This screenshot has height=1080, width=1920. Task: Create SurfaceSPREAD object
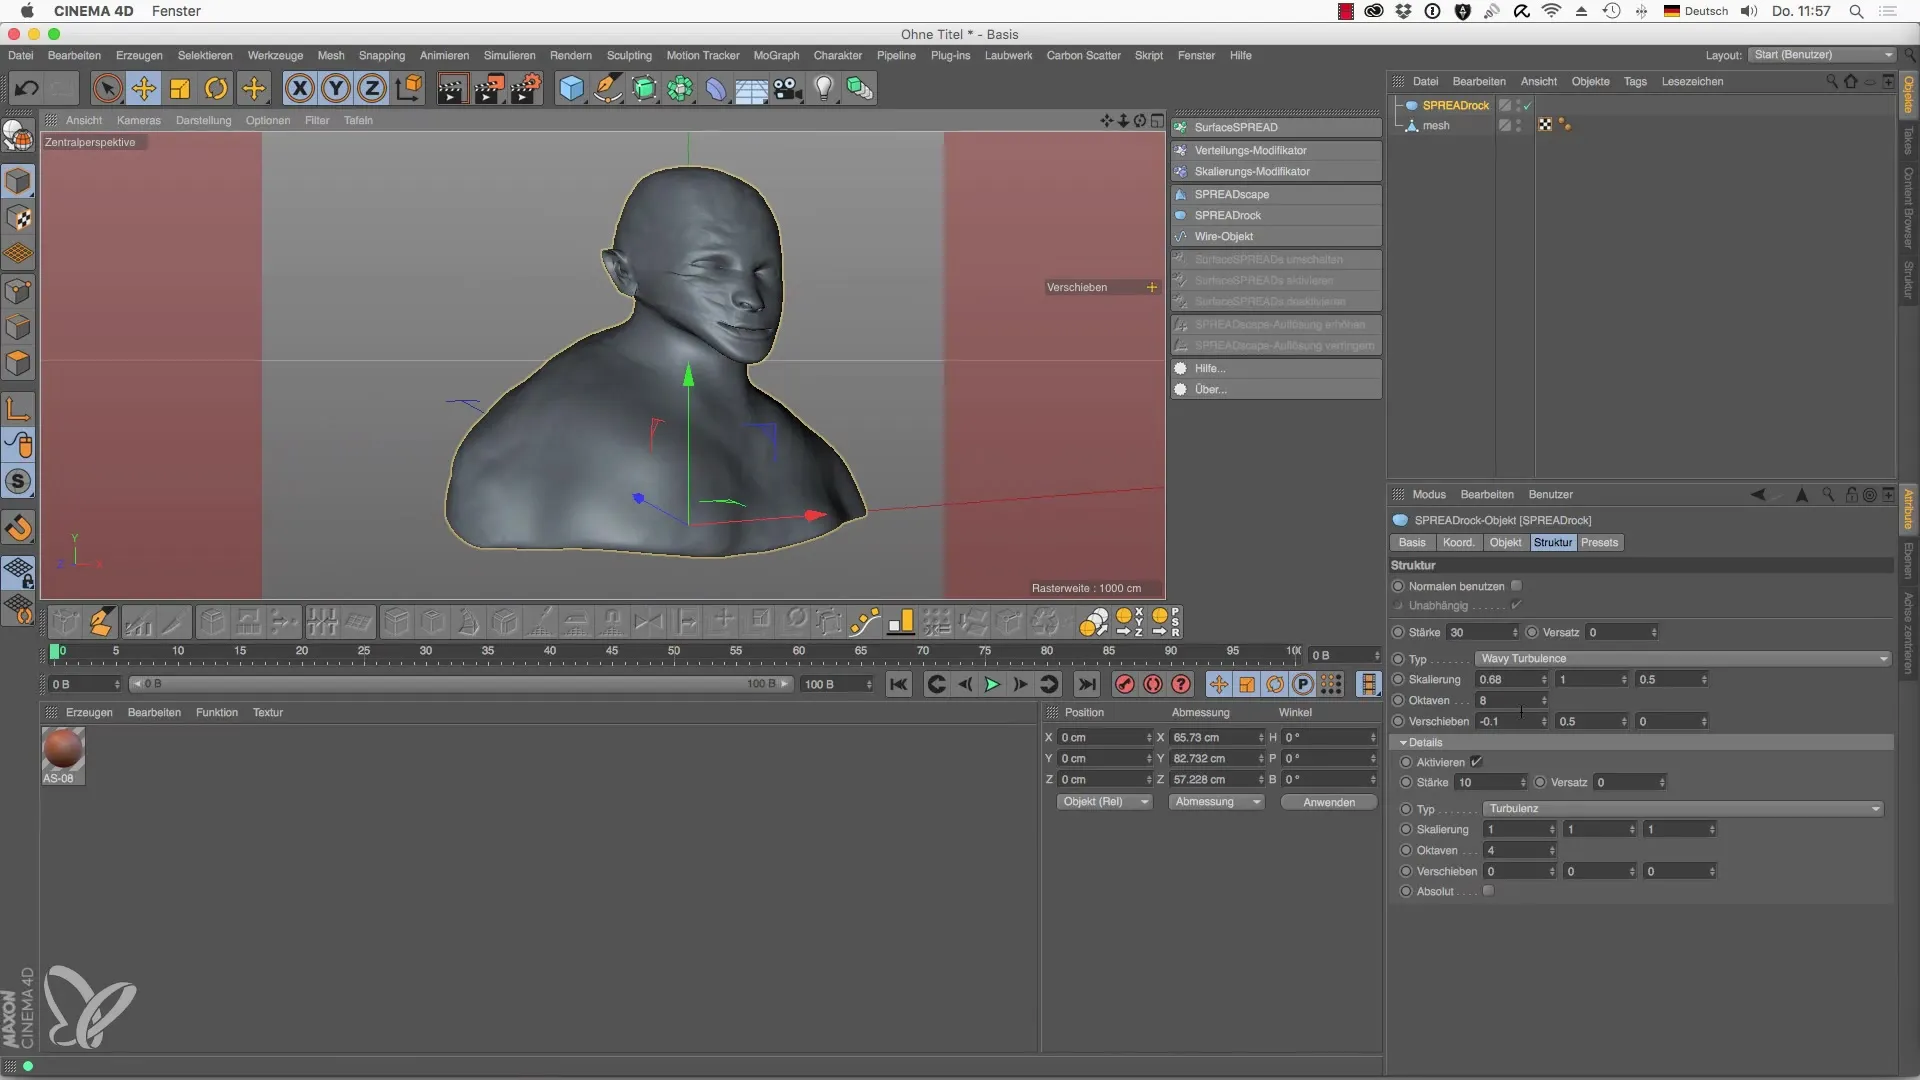(1276, 127)
